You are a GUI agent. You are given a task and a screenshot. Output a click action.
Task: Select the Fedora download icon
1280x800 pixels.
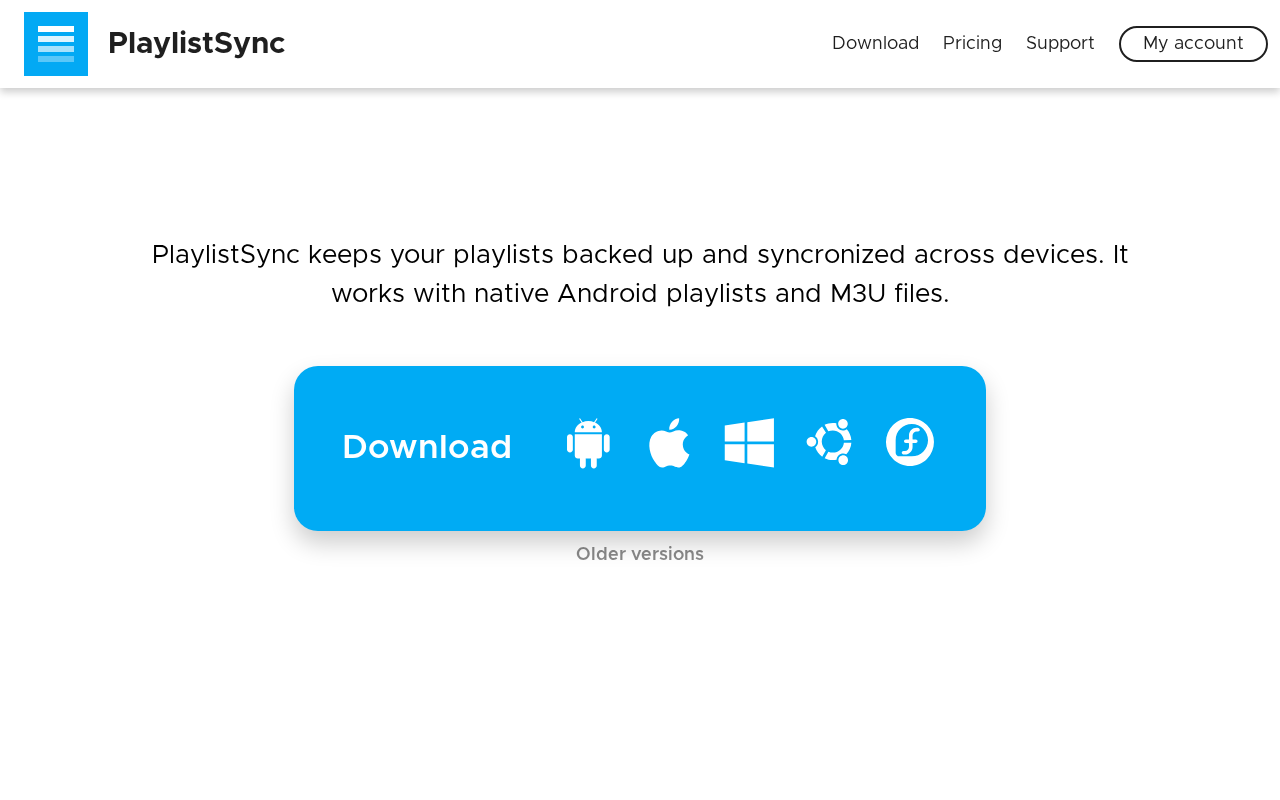tap(910, 442)
